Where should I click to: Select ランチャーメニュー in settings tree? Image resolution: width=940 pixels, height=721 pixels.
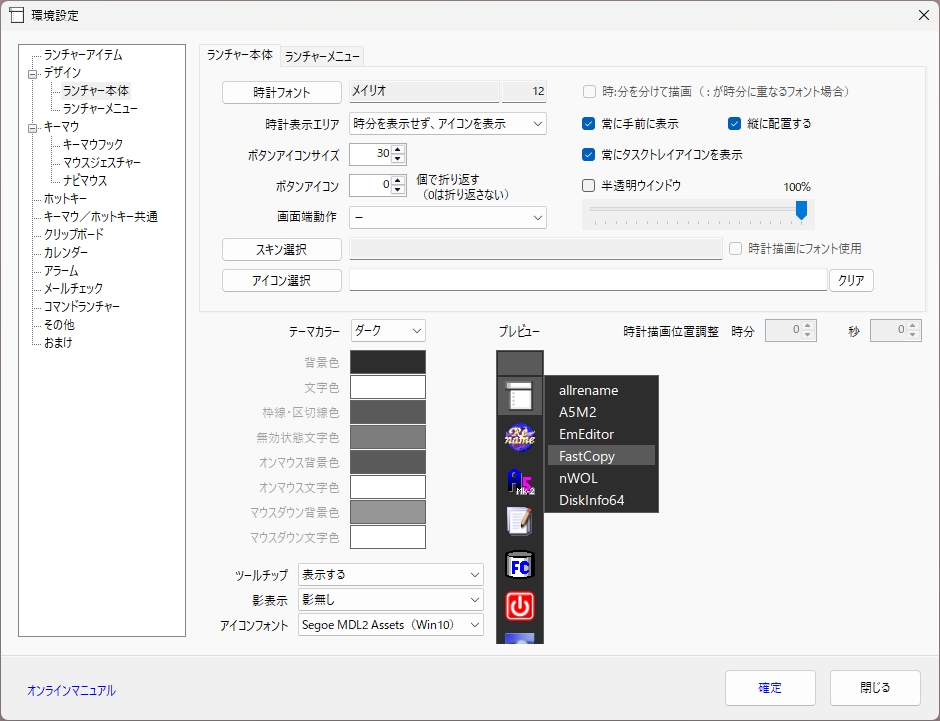pyautogui.click(x=100, y=109)
